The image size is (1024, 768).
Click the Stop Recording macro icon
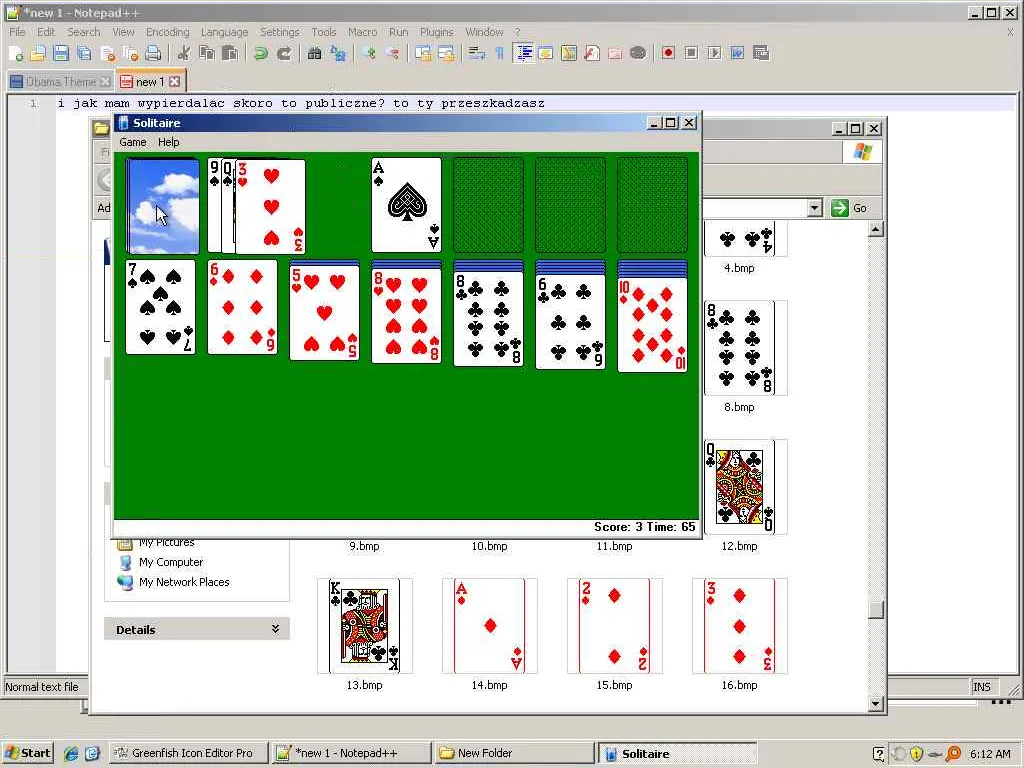691,54
